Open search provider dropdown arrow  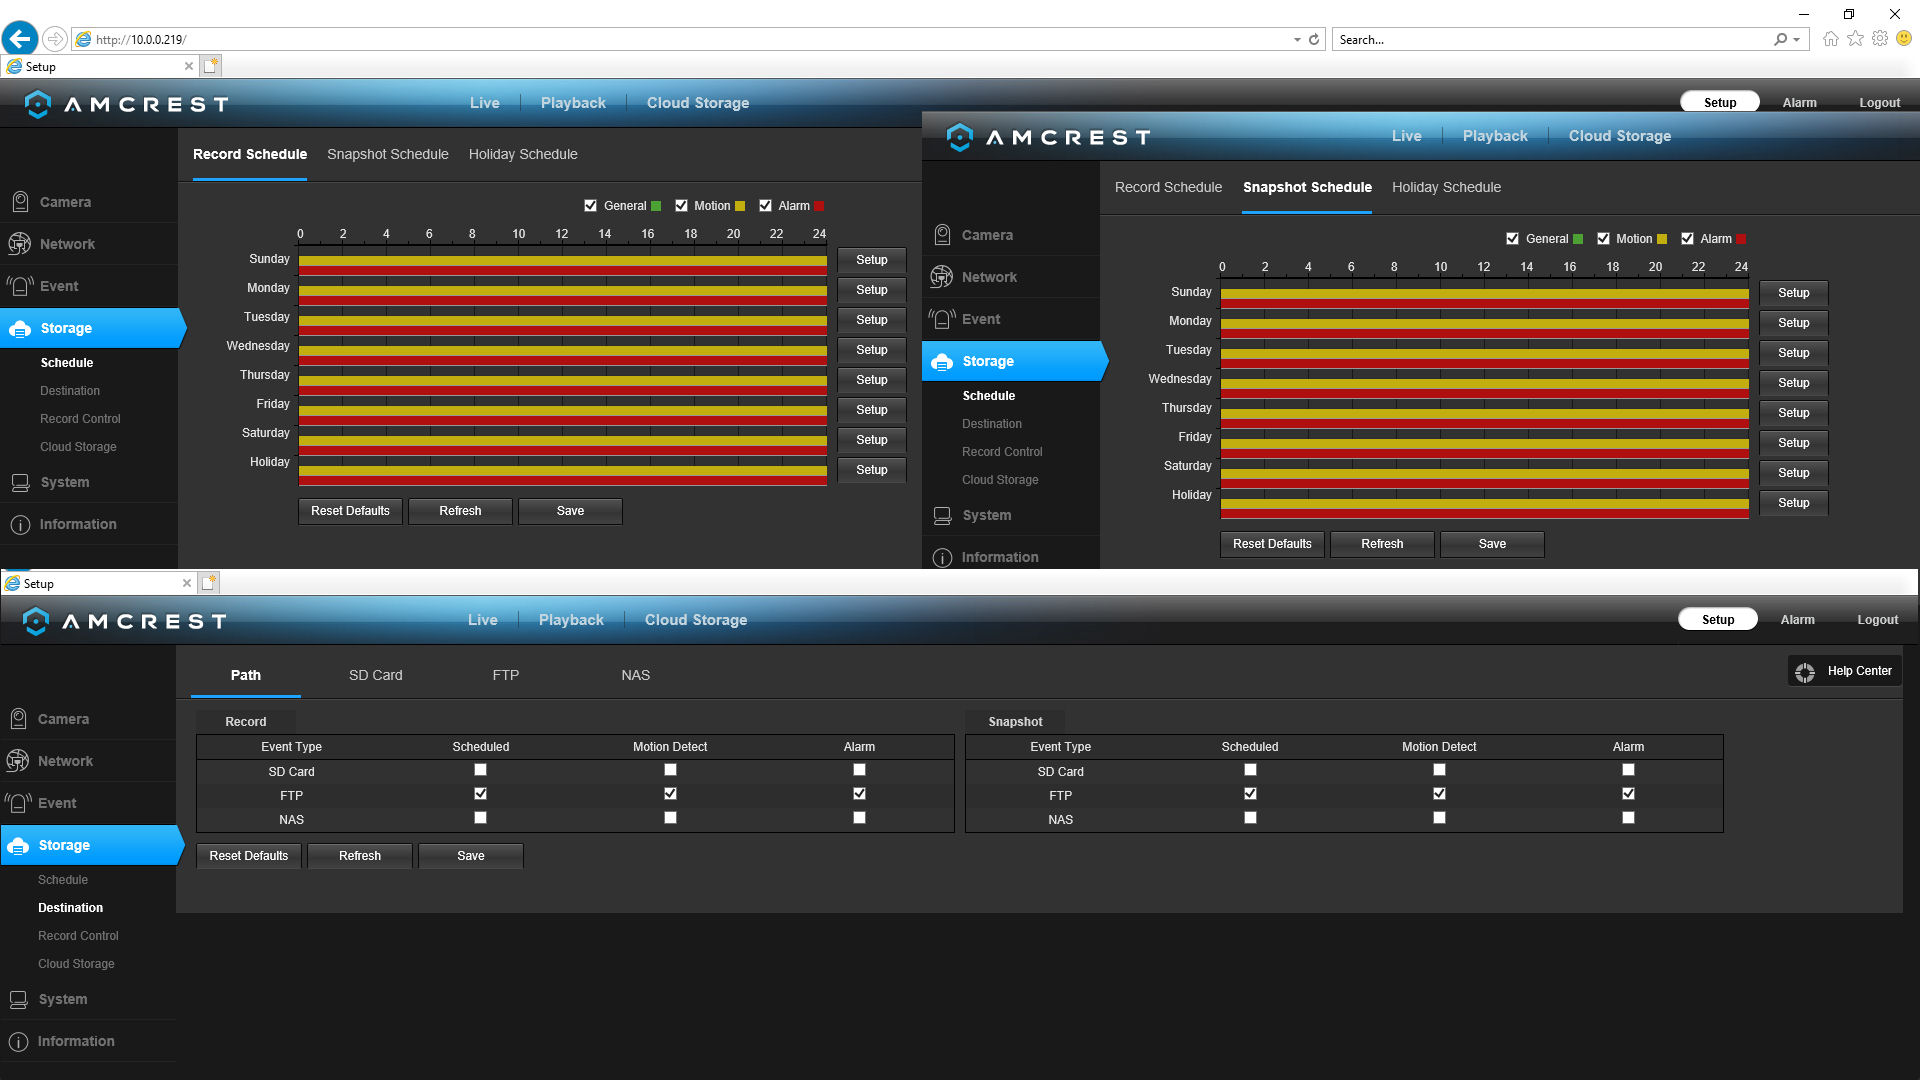pyautogui.click(x=1797, y=40)
